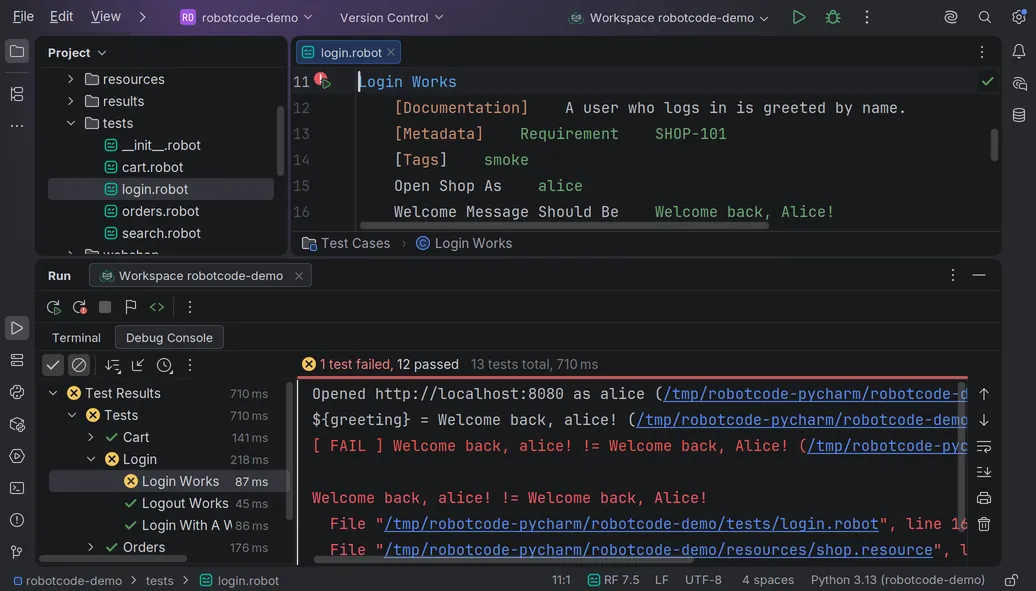The height and width of the screenshot is (591, 1036).
Task: Click the flag icon in the Run toolbar
Action: [x=131, y=307]
